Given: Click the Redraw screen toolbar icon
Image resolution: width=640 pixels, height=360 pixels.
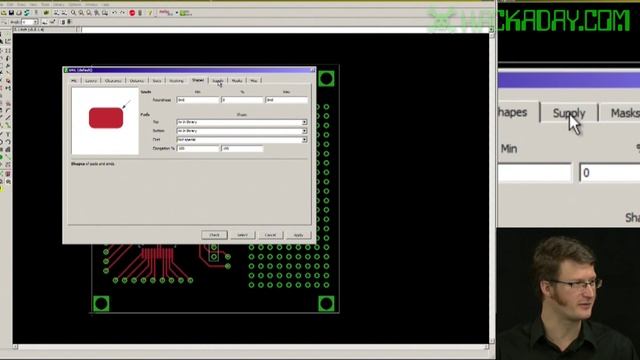Looking at the screenshot, I should click(97, 13).
